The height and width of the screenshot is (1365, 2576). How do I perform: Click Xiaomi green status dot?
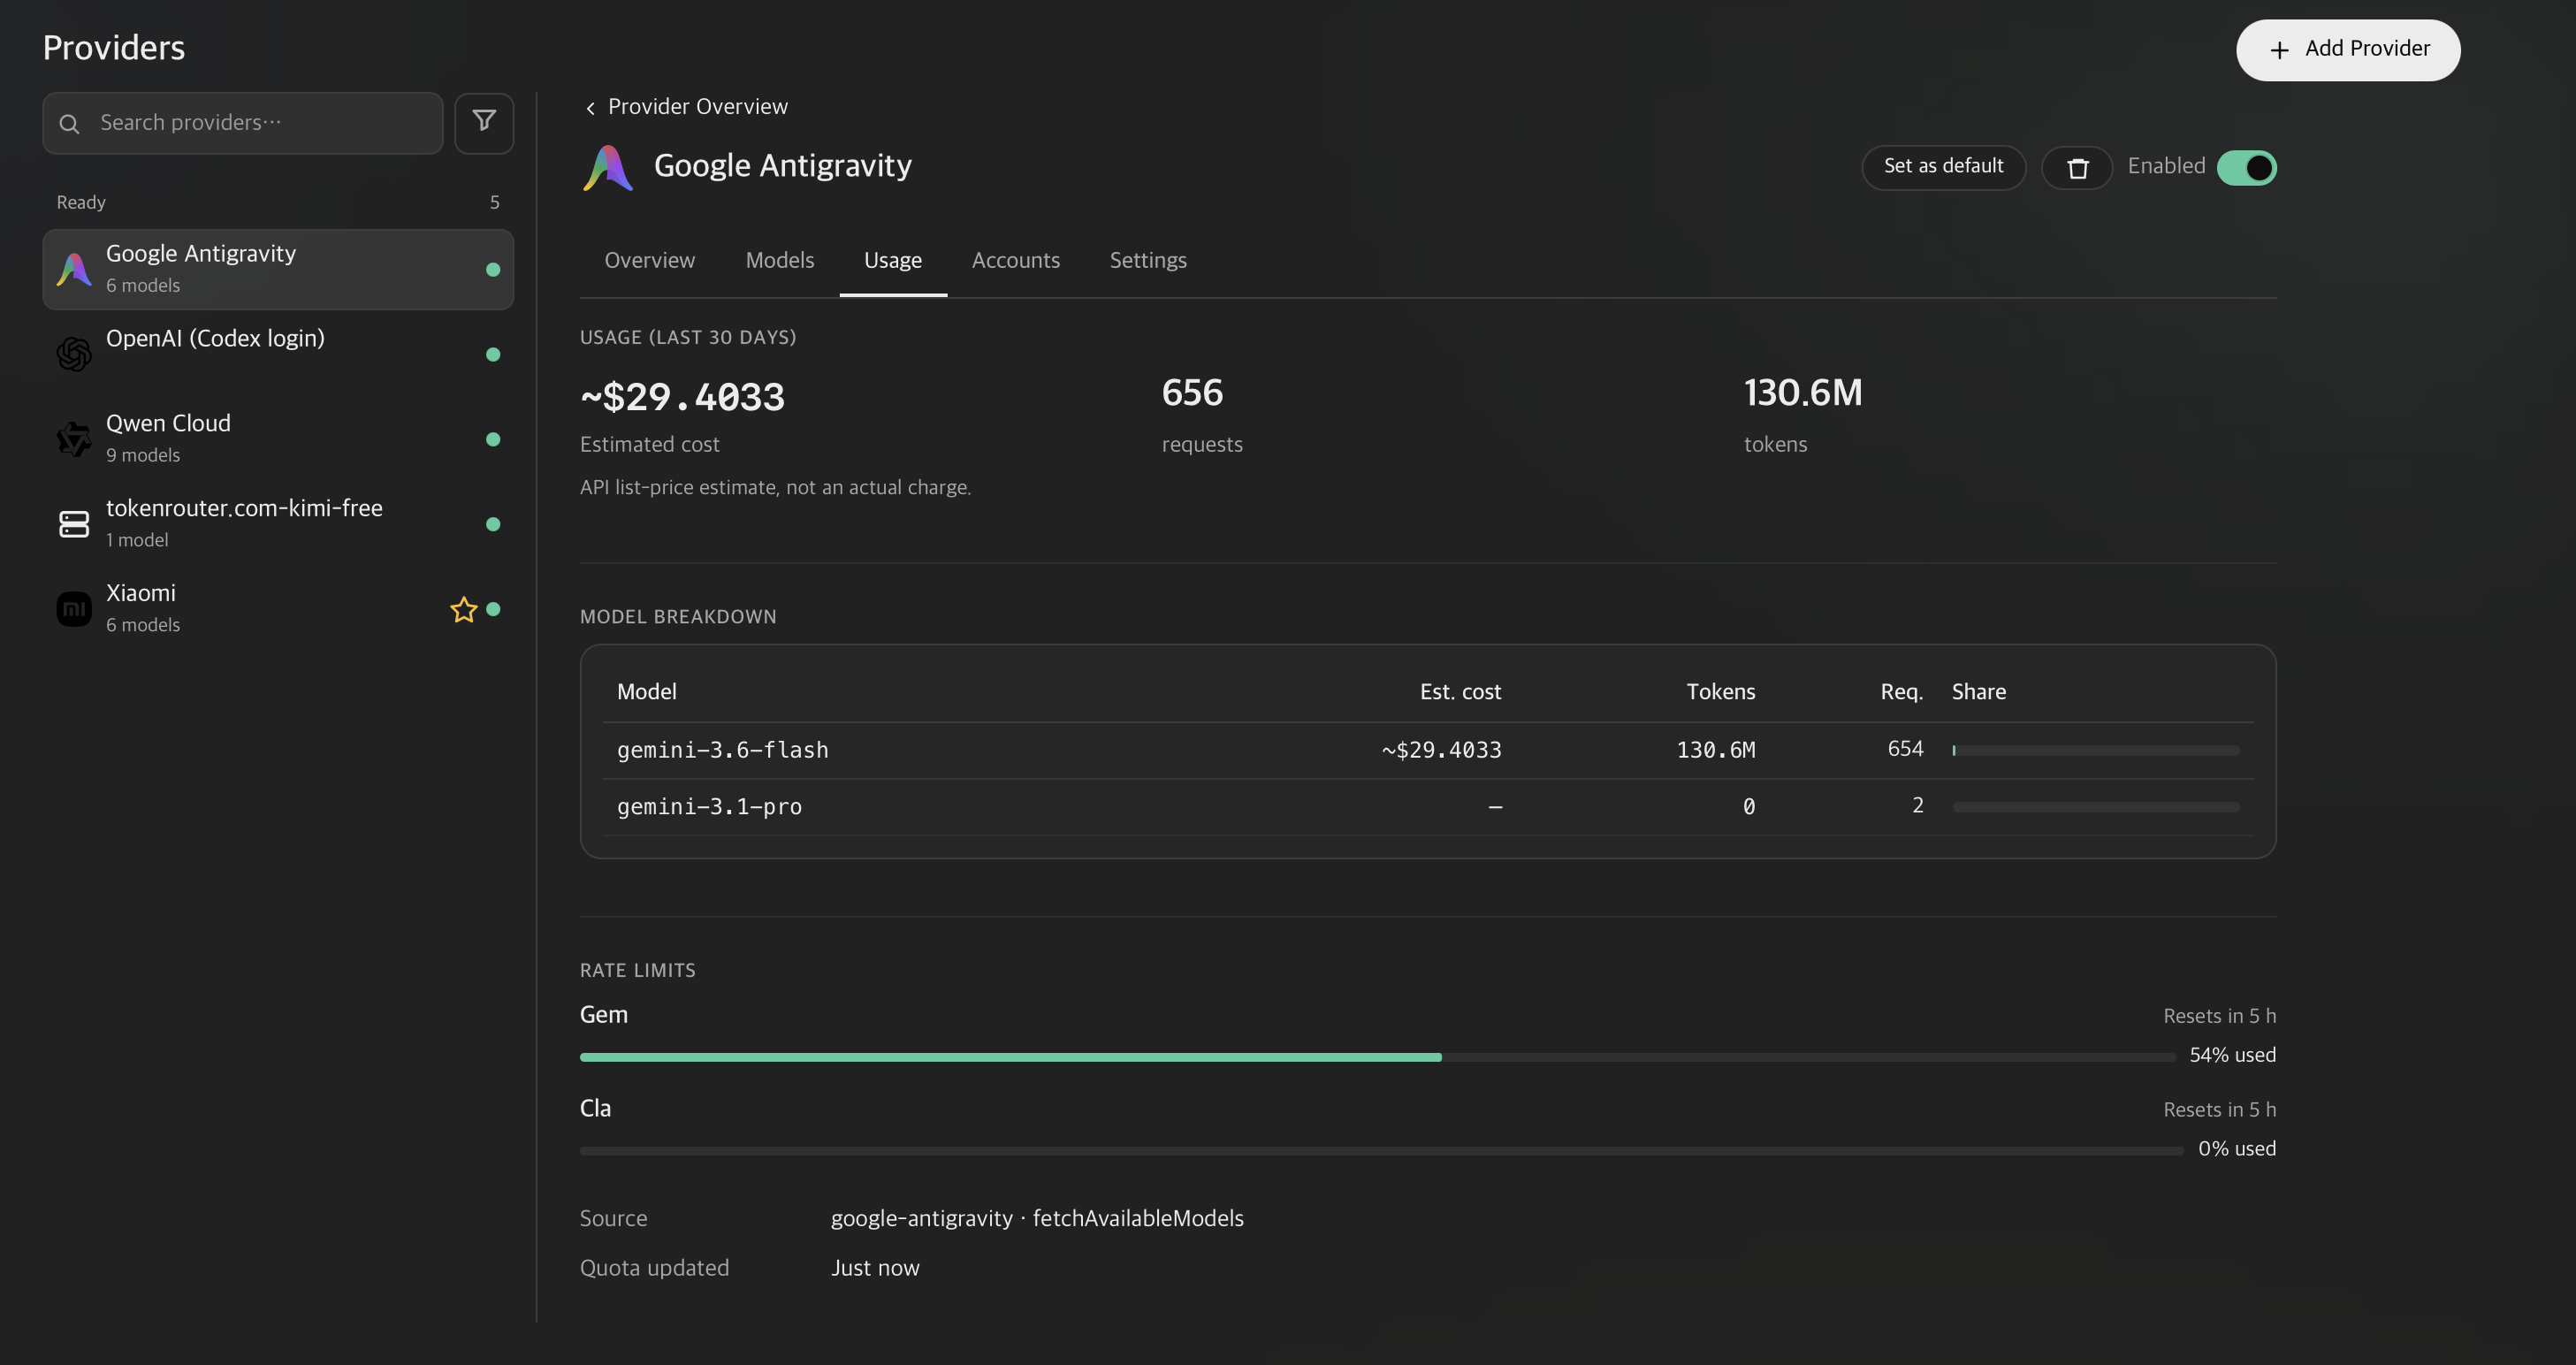point(493,609)
